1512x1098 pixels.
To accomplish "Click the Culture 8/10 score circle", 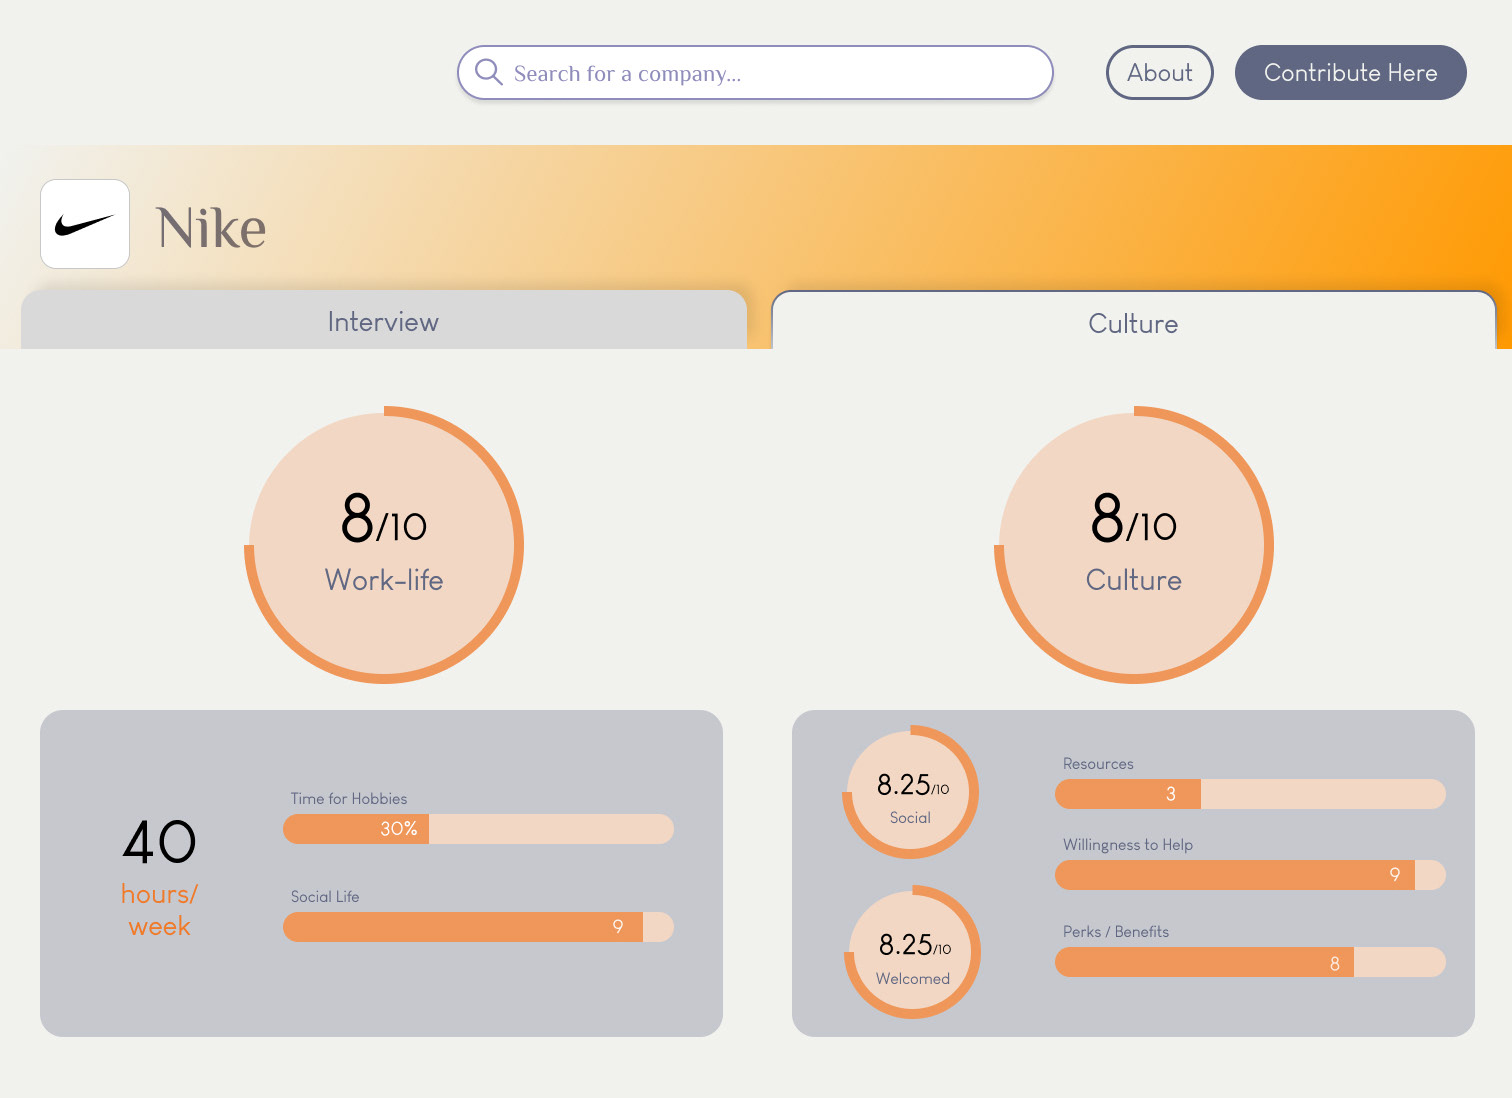I will (1133, 545).
